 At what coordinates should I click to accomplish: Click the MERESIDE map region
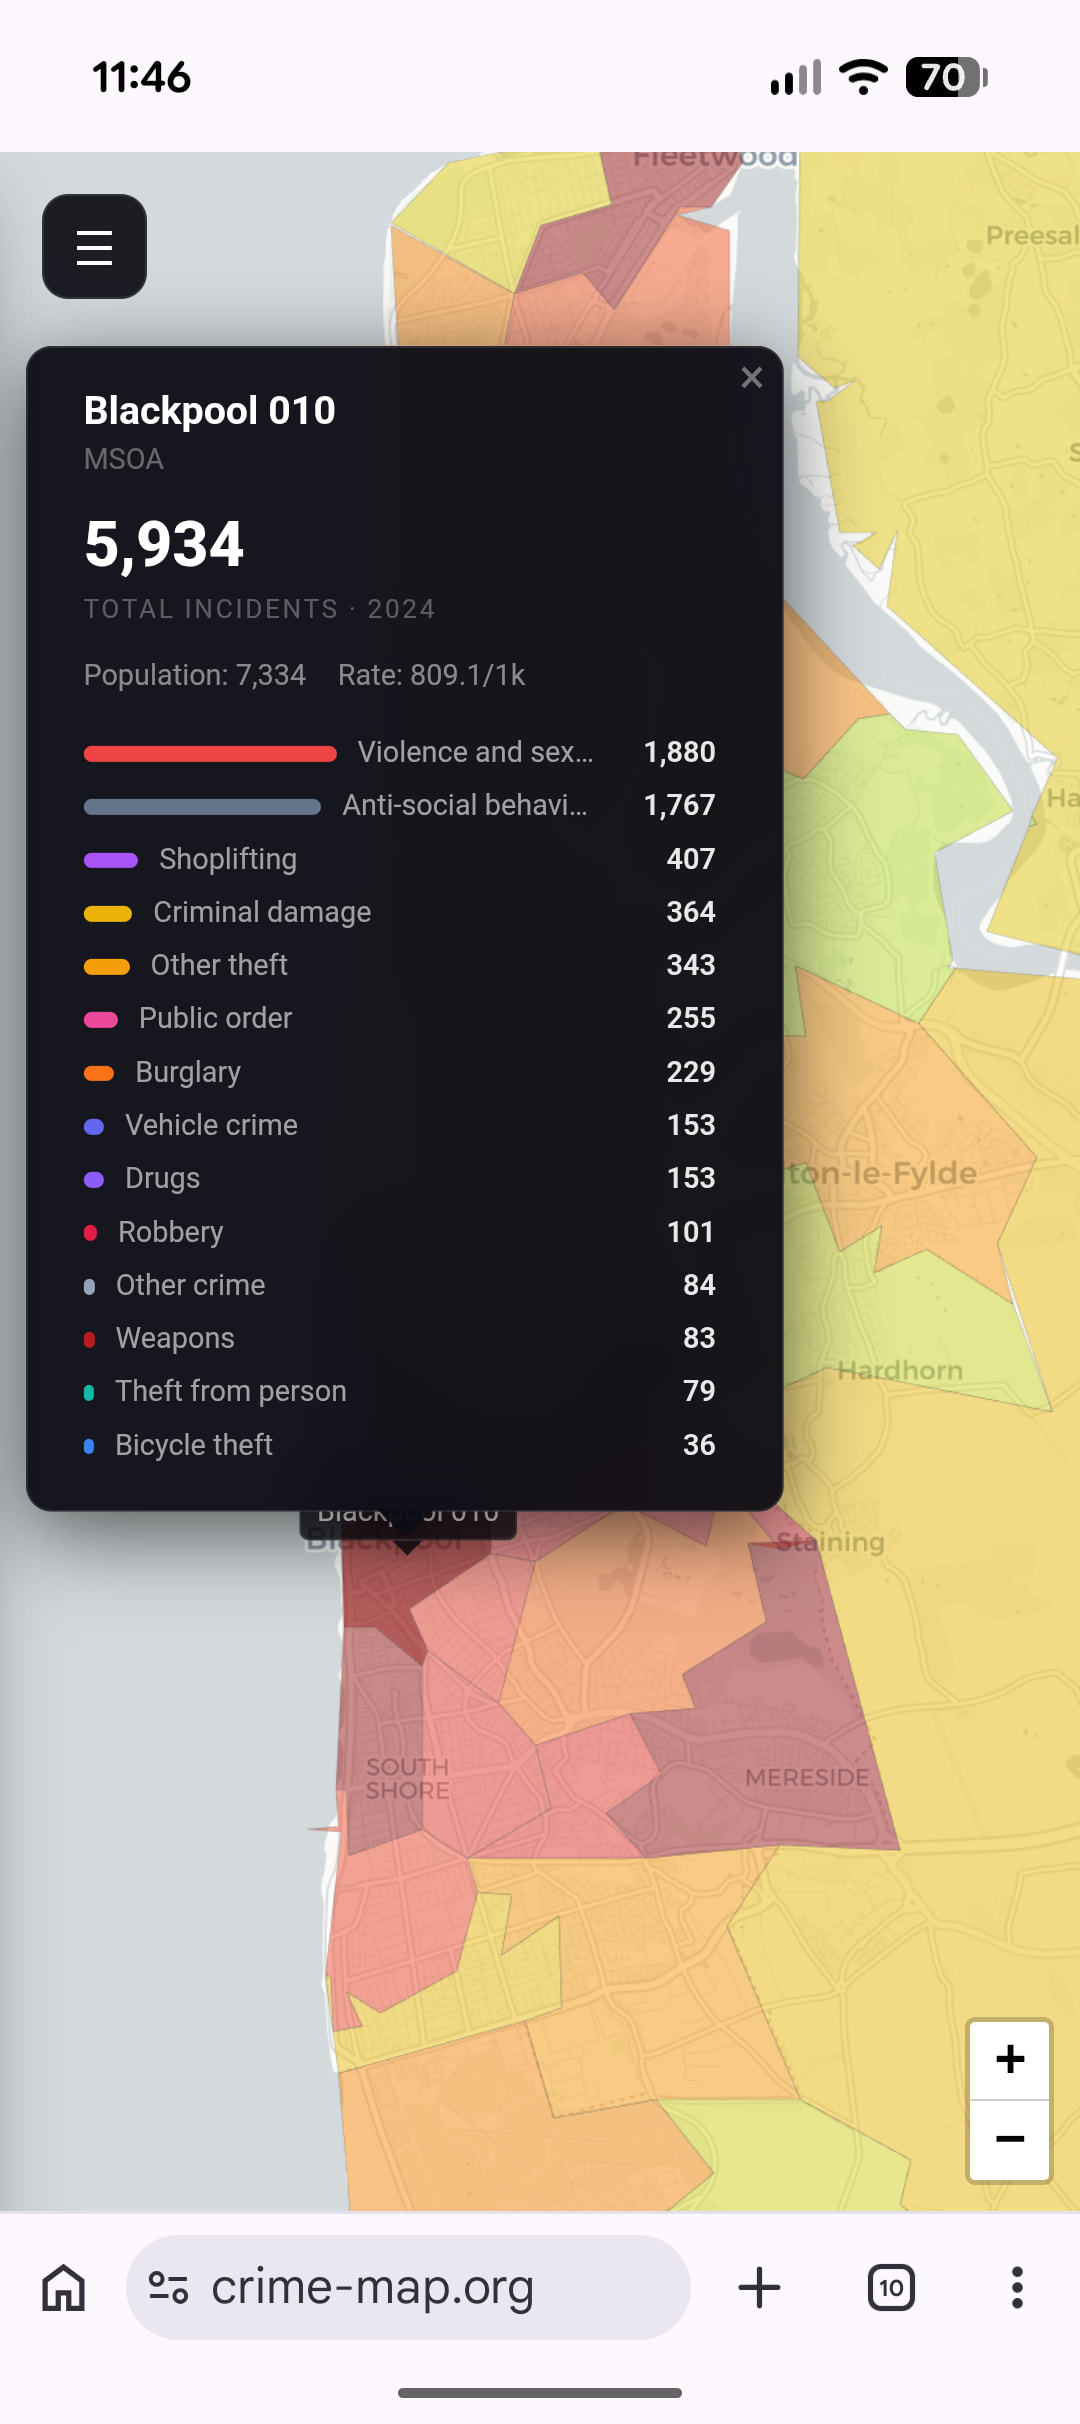[806, 1778]
